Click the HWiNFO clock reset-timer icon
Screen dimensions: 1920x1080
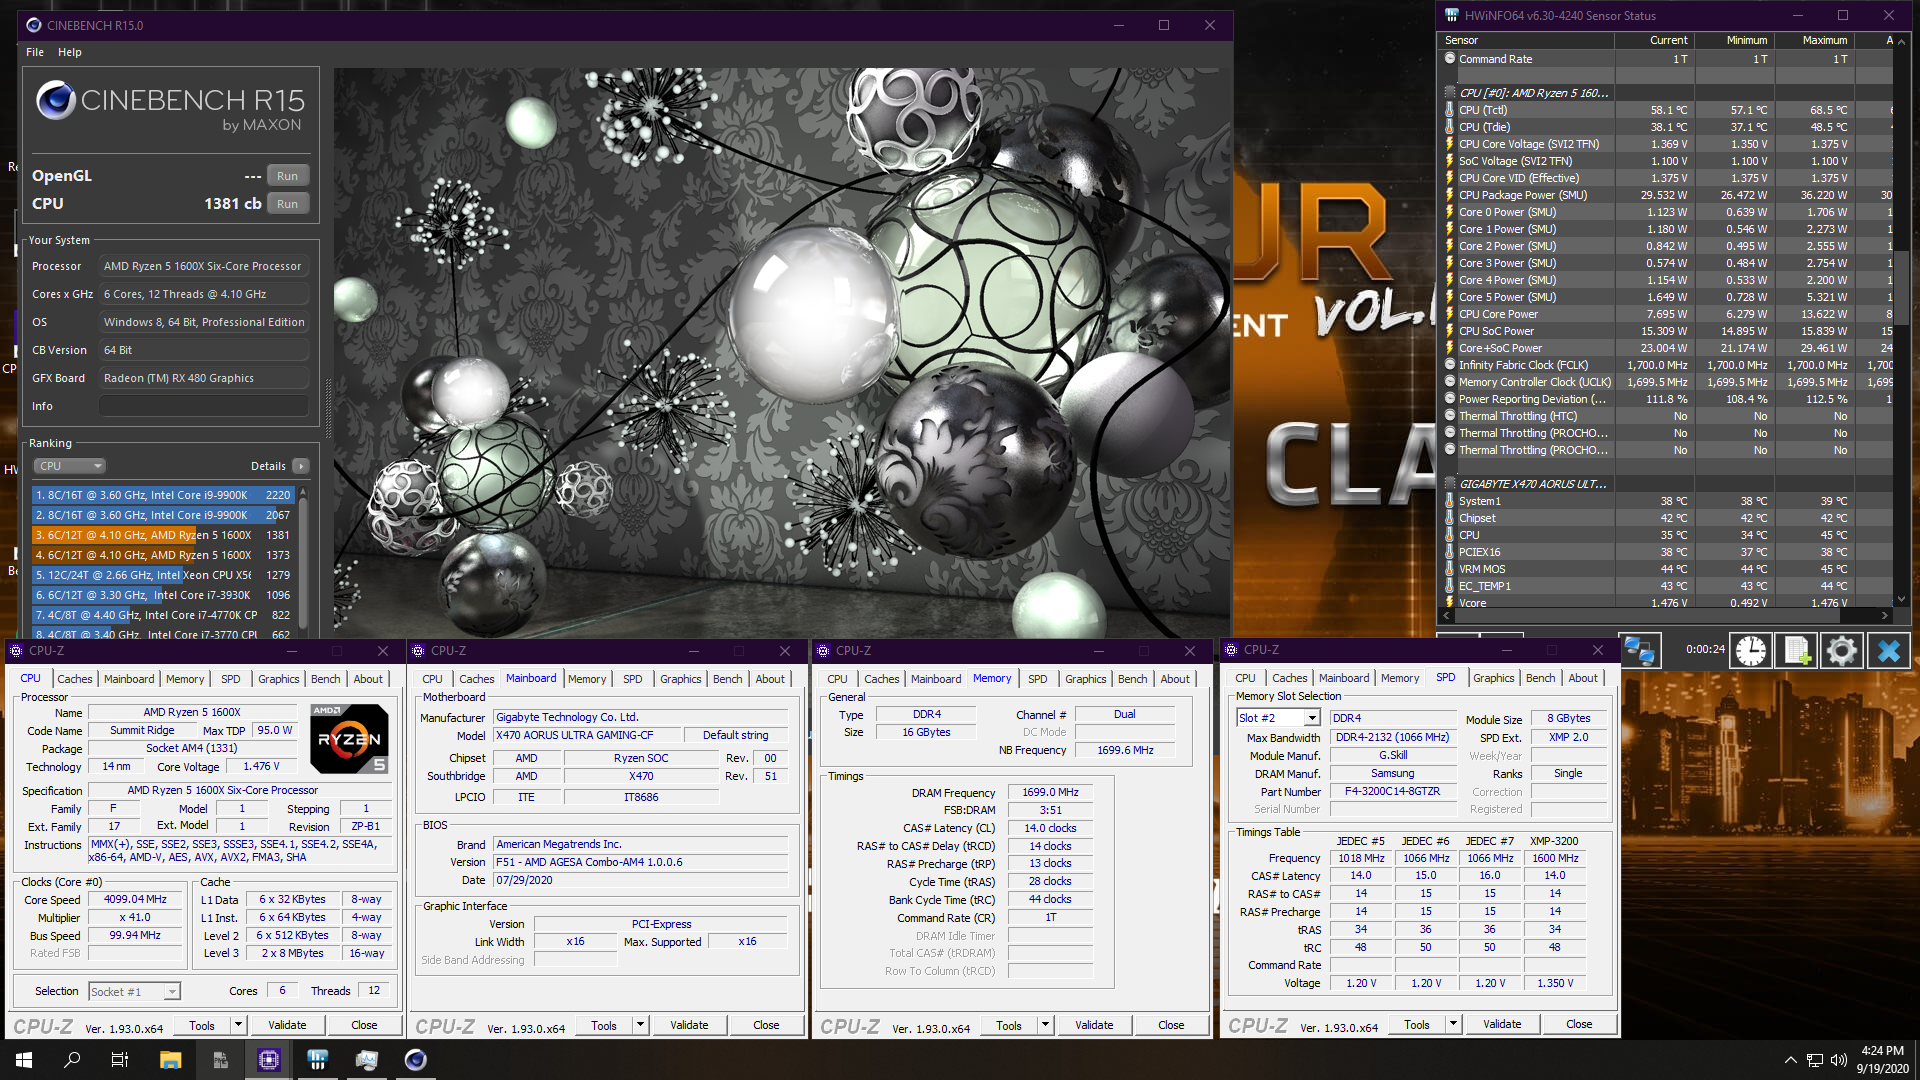tap(1750, 650)
